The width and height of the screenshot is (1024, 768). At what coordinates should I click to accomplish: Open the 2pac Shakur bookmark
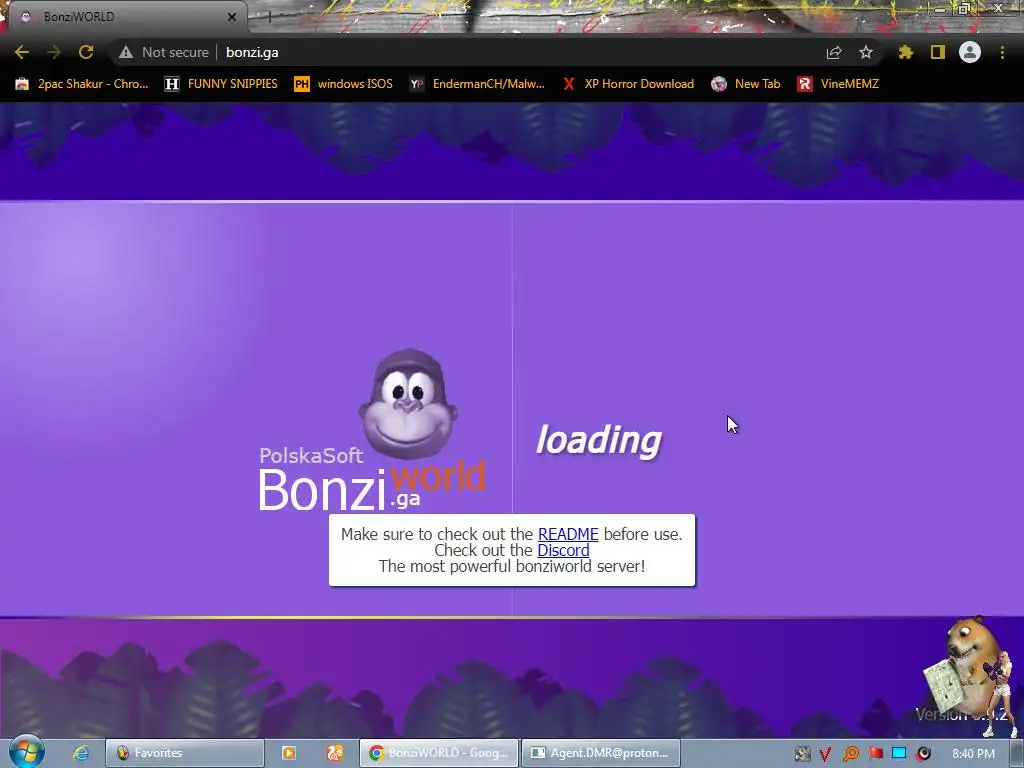click(82, 84)
